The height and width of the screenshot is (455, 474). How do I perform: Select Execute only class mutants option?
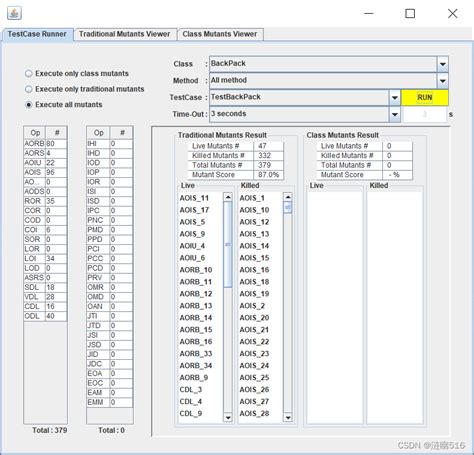tap(29, 74)
